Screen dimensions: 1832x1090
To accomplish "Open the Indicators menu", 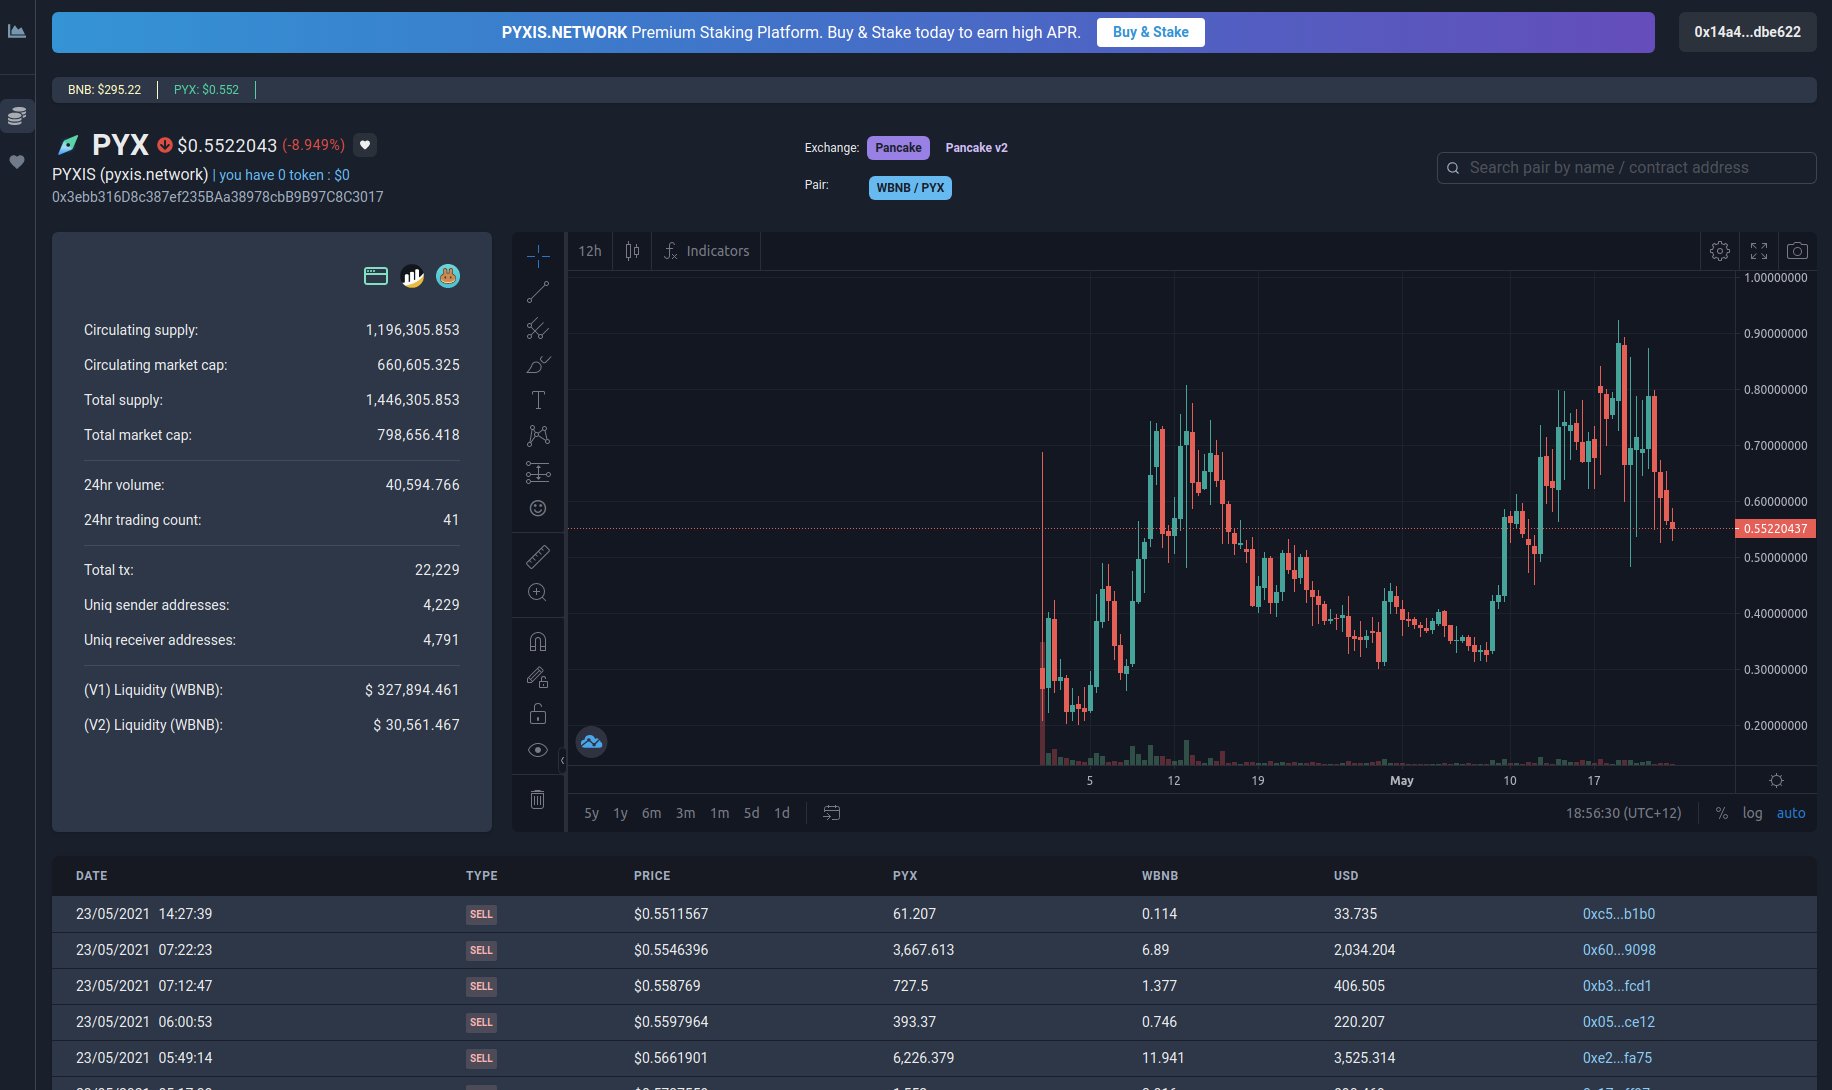I will [x=707, y=251].
